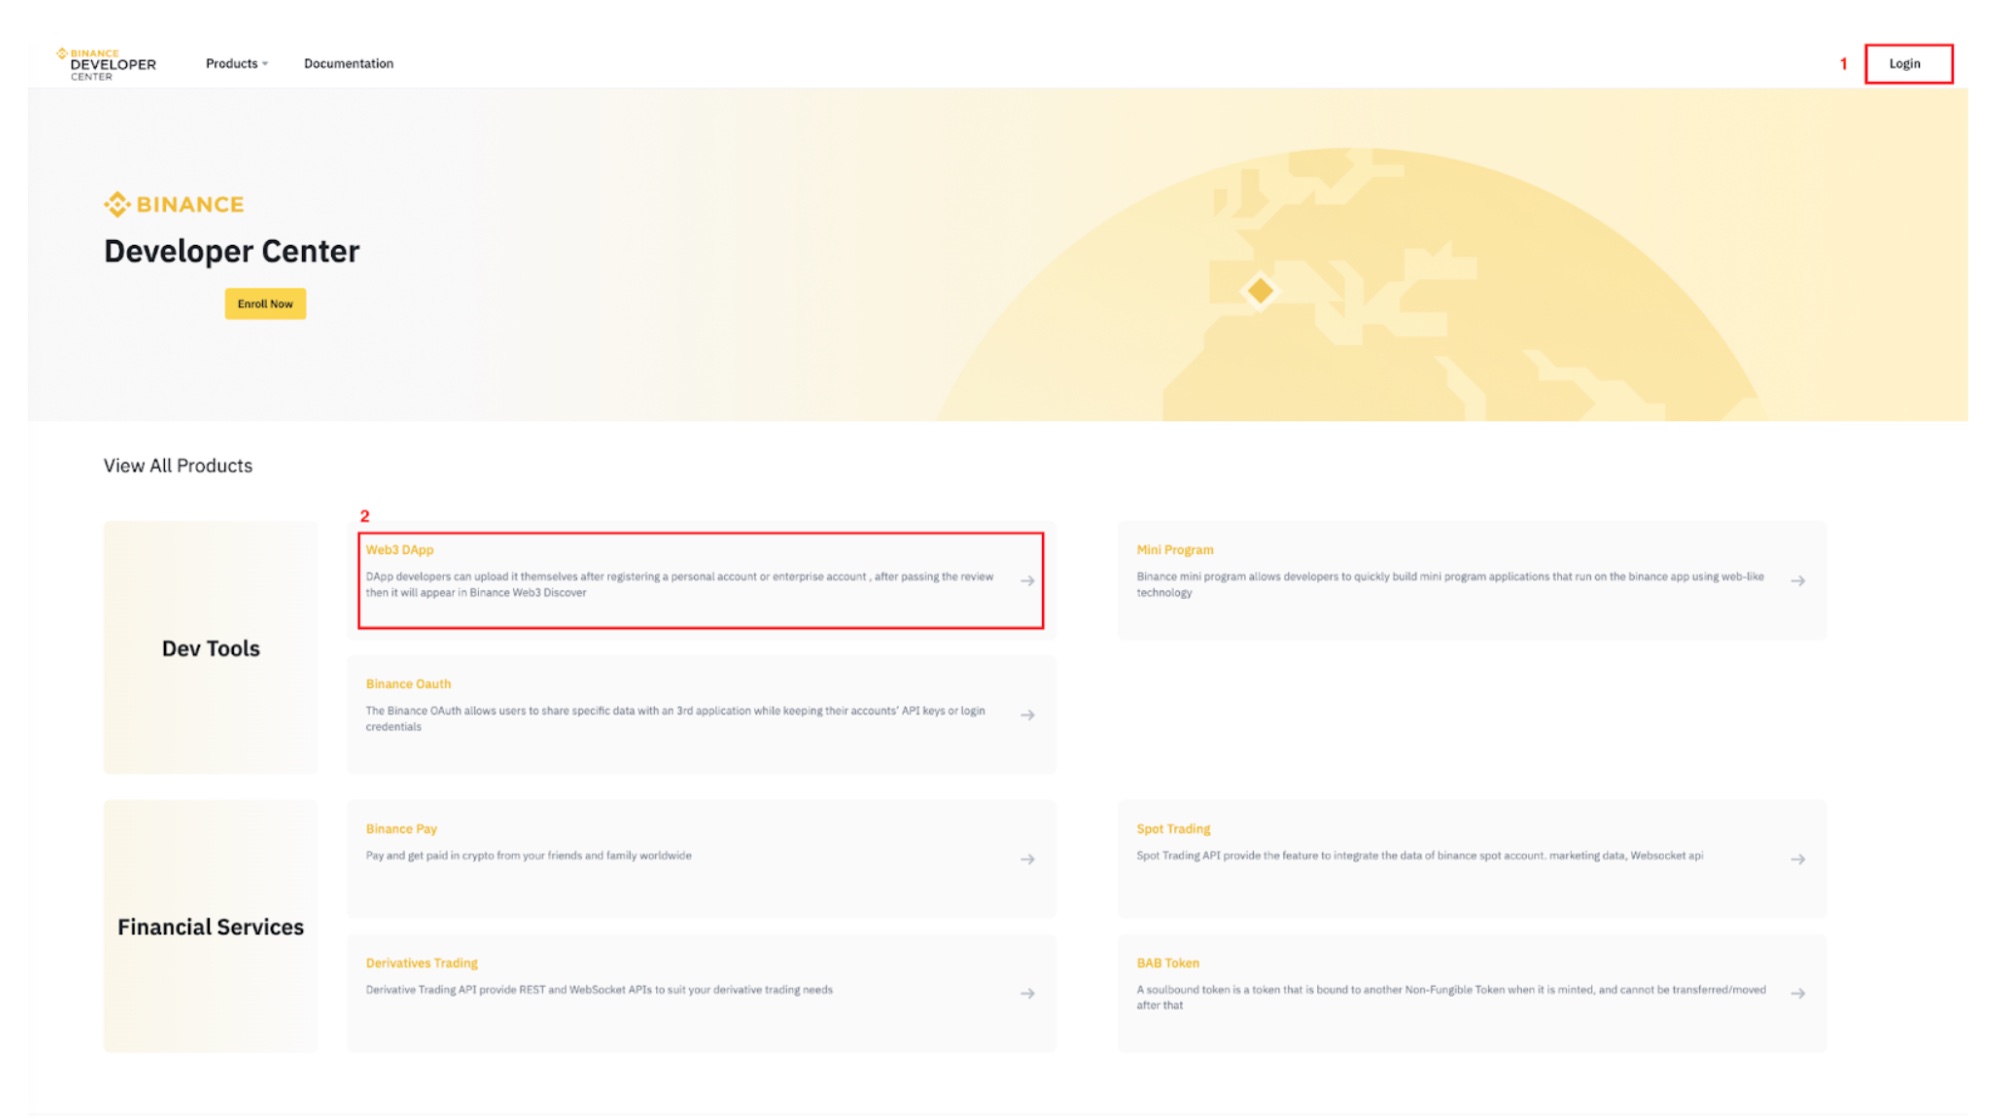The width and height of the screenshot is (1992, 1118).
Task: Click the arrow icon on Derivatives Trading card
Action: click(x=1027, y=993)
